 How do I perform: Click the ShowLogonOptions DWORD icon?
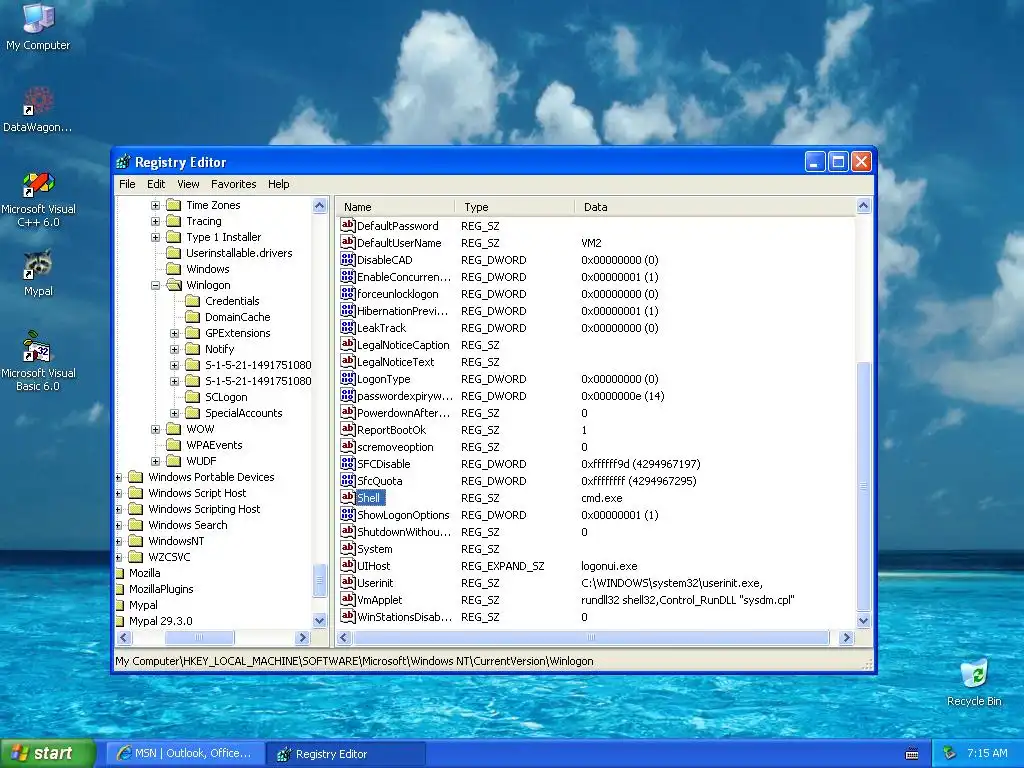tap(347, 514)
